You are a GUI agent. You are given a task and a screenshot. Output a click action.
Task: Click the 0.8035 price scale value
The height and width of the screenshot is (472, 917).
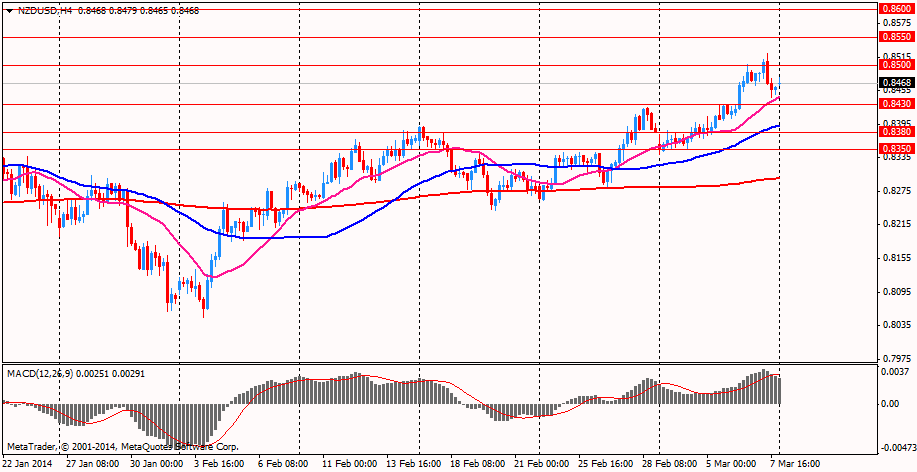(x=897, y=325)
